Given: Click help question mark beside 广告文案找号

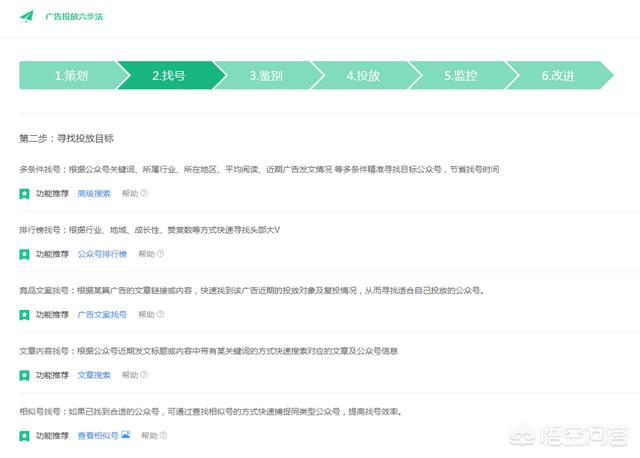Looking at the screenshot, I should [x=160, y=314].
